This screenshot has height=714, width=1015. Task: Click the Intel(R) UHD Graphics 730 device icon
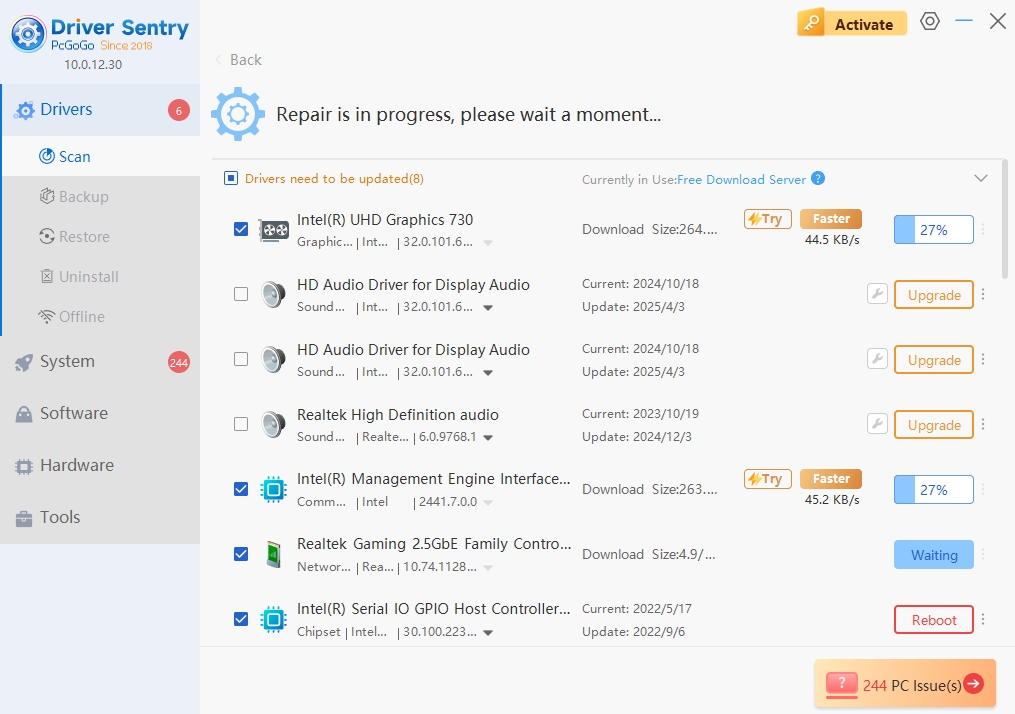click(274, 230)
